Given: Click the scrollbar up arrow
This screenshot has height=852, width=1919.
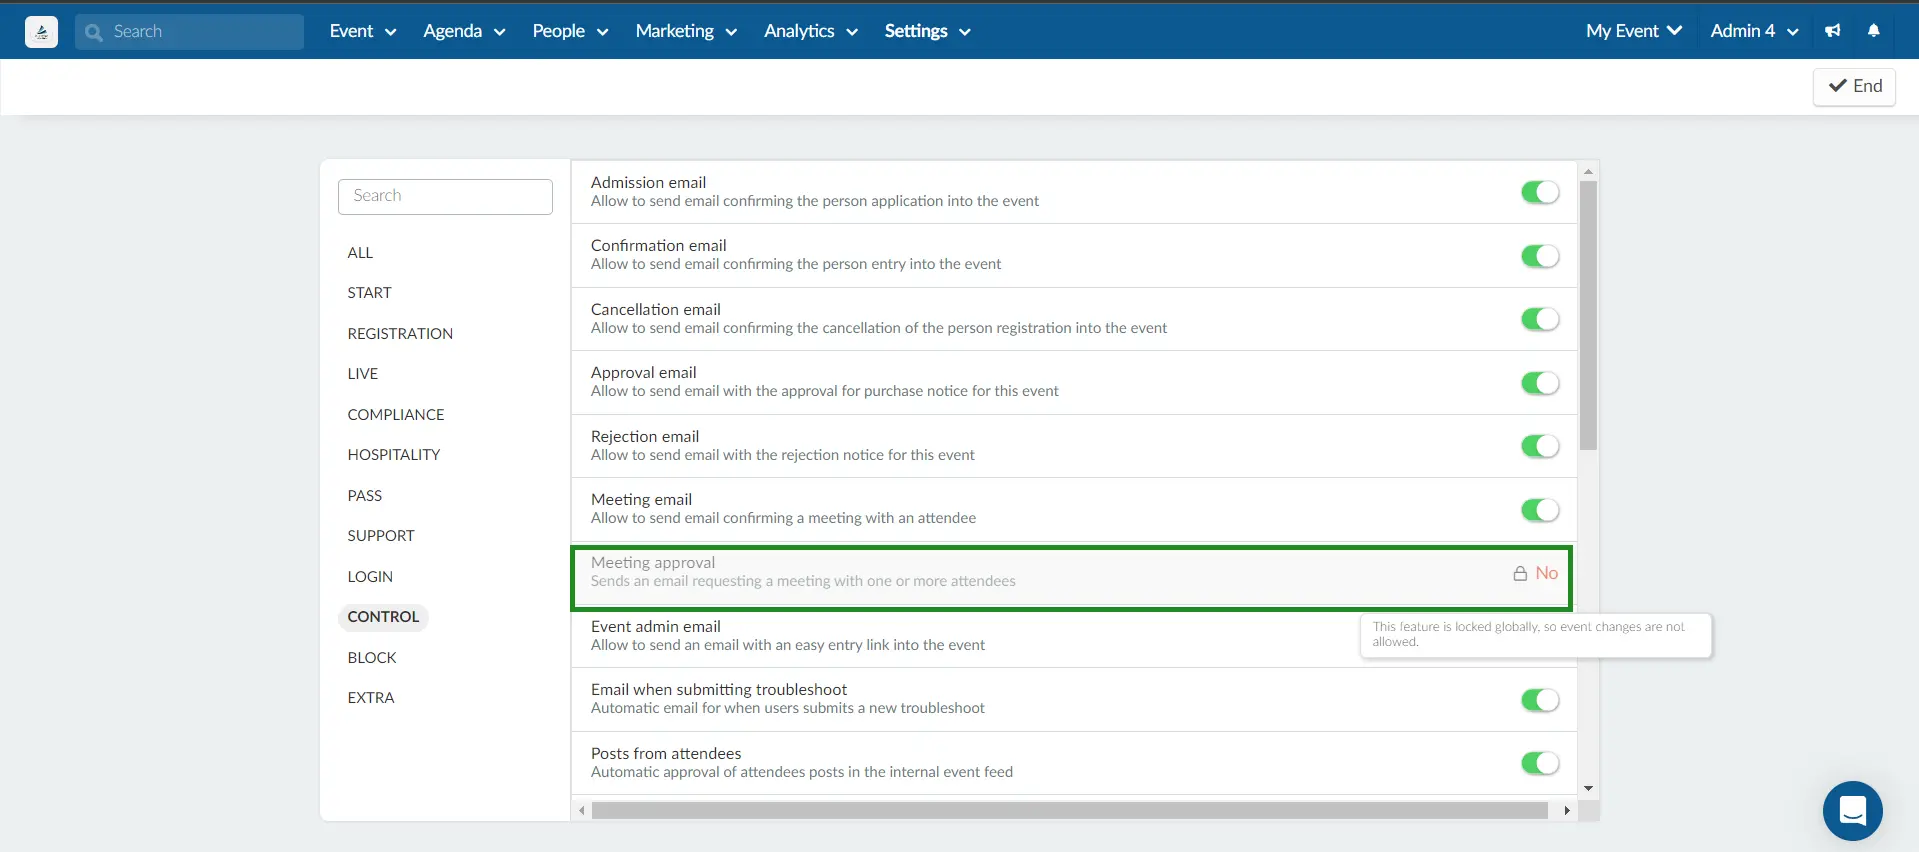Looking at the screenshot, I should [x=1588, y=172].
